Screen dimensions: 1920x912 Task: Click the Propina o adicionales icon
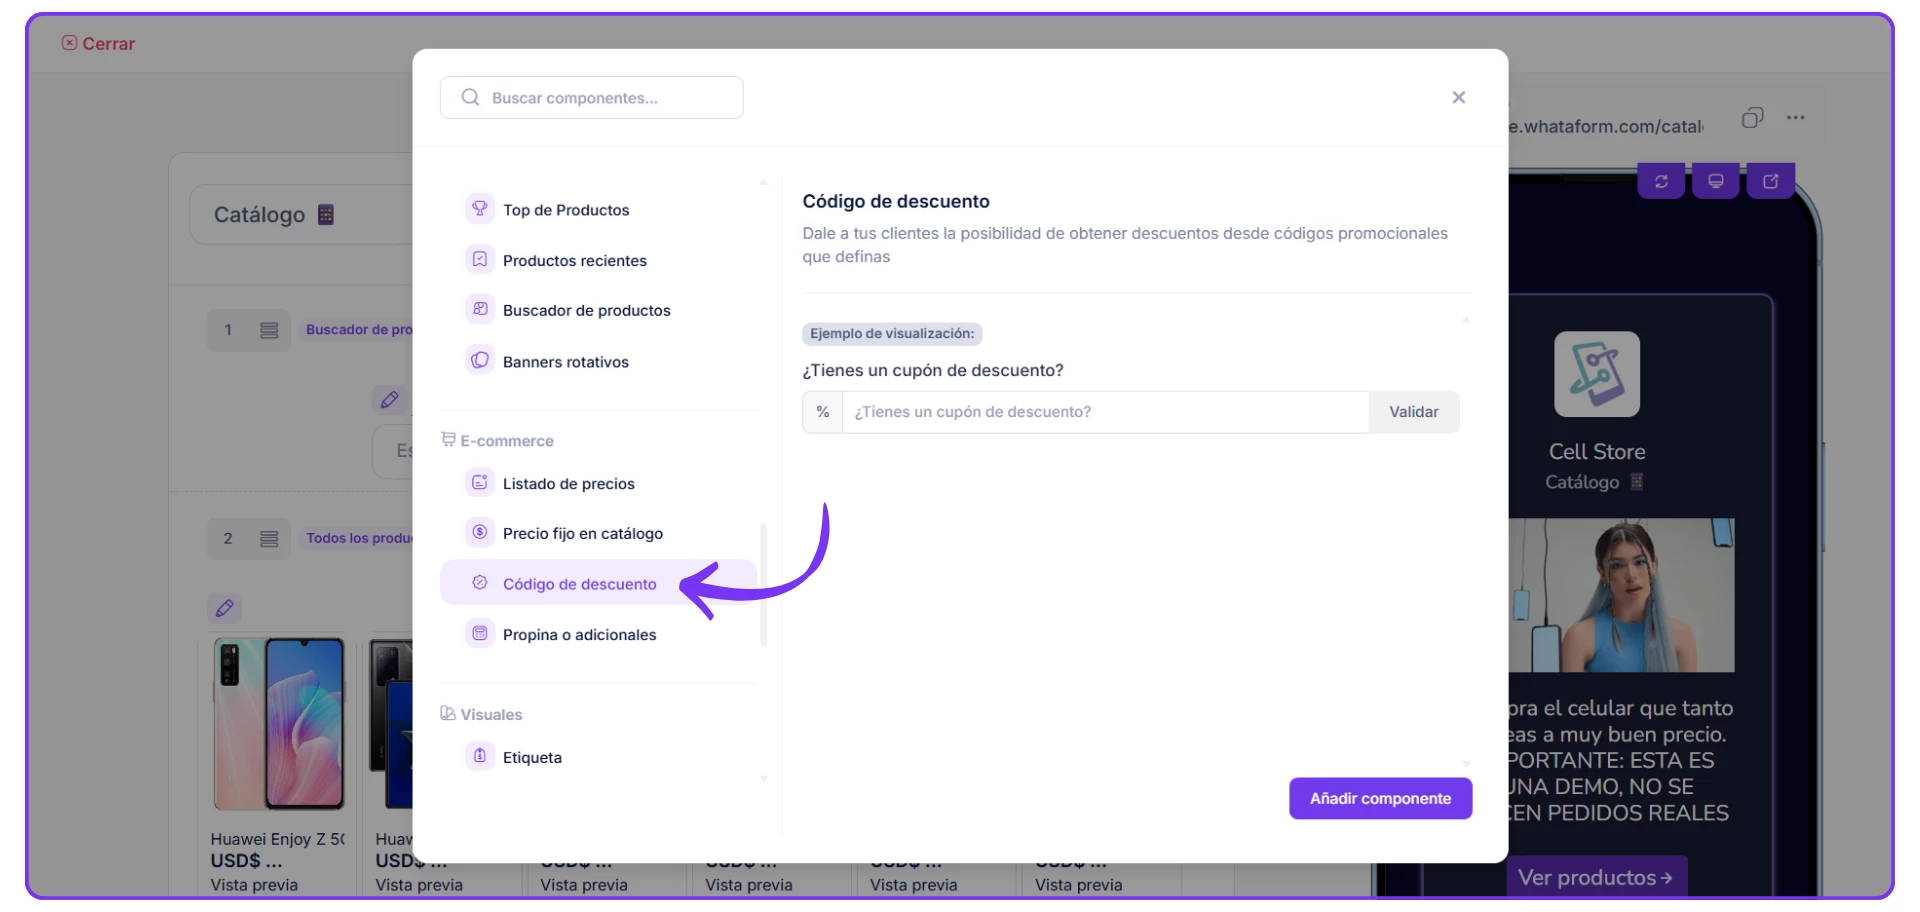[x=480, y=634]
